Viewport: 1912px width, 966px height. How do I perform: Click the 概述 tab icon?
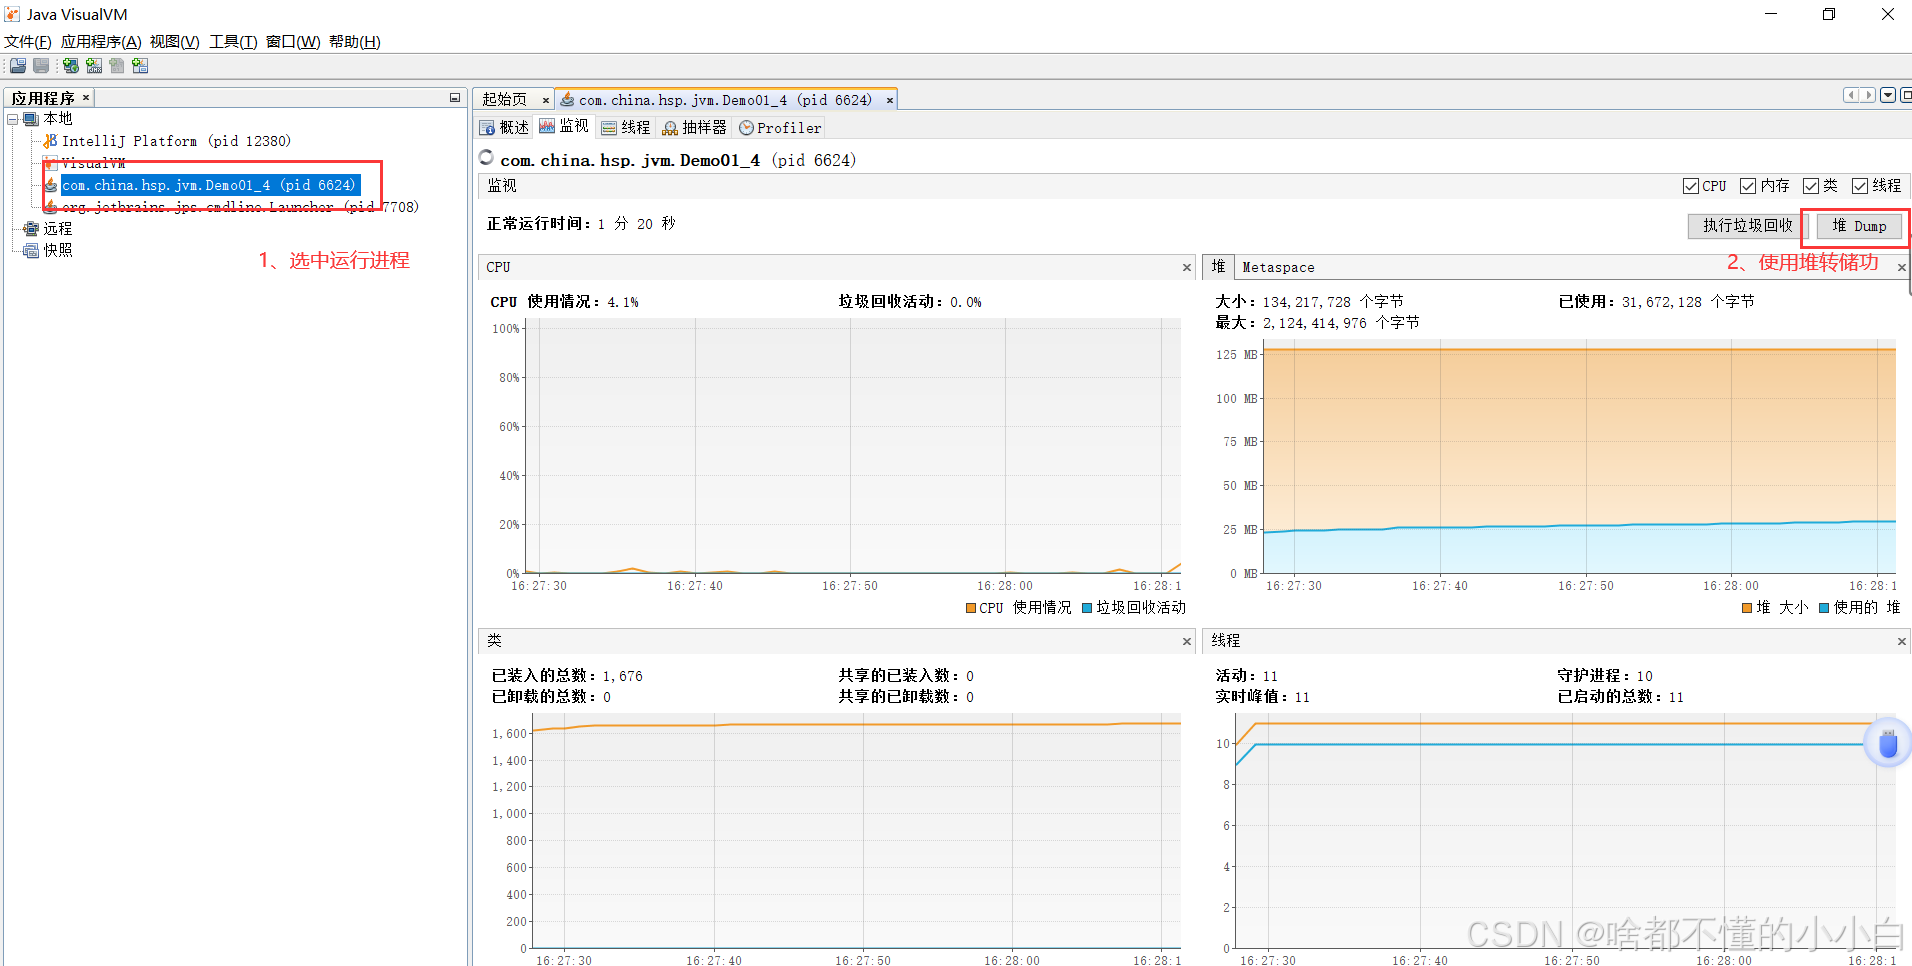pyautogui.click(x=487, y=128)
